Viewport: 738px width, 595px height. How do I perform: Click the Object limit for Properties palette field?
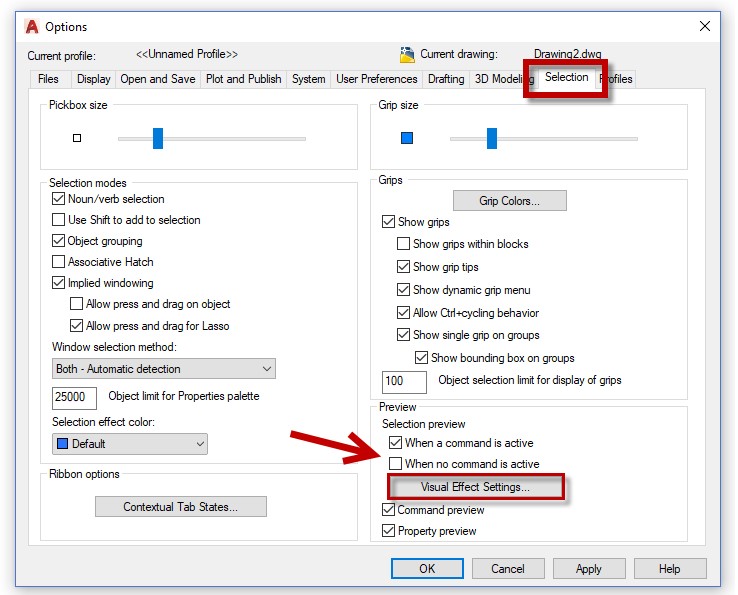coord(74,397)
